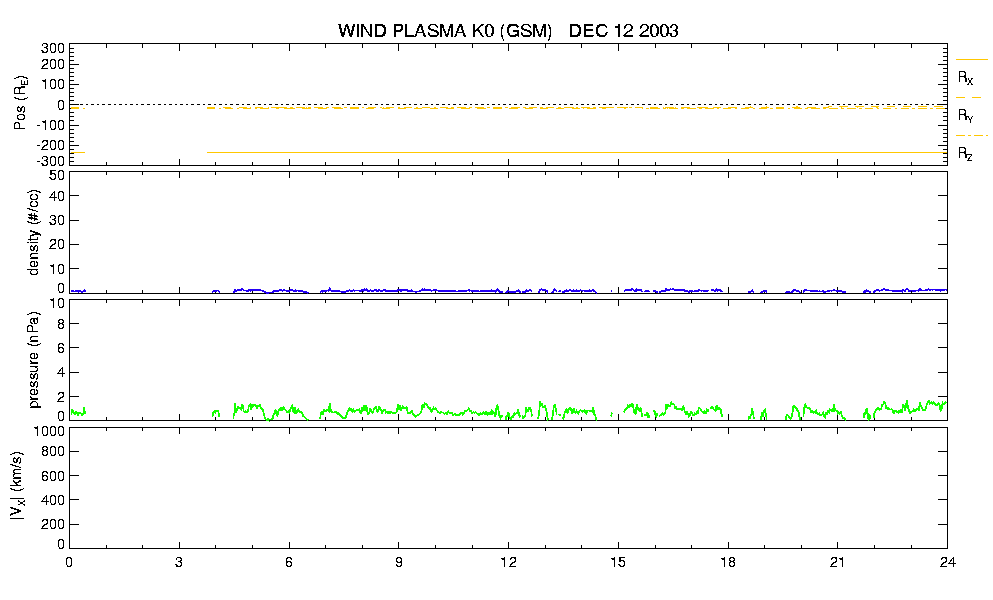The width and height of the screenshot is (993, 600).
Task: Select the density (#/cc) axis label
Action: point(33,233)
